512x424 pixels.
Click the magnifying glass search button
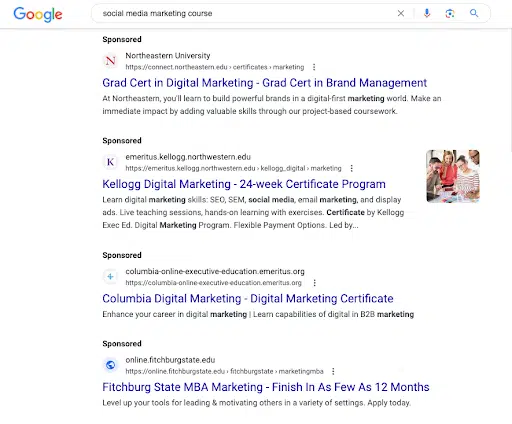click(x=474, y=13)
